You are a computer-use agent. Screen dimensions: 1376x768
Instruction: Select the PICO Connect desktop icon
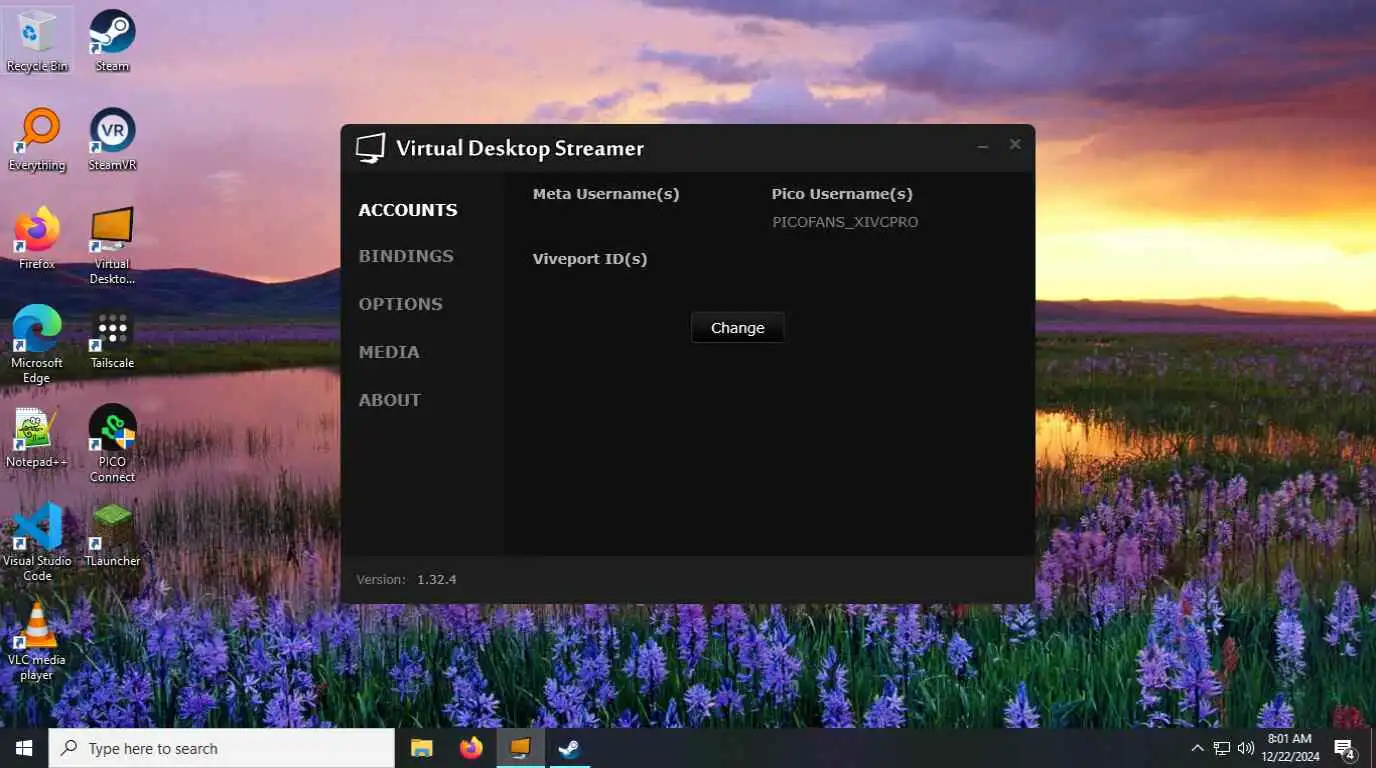[x=112, y=444]
